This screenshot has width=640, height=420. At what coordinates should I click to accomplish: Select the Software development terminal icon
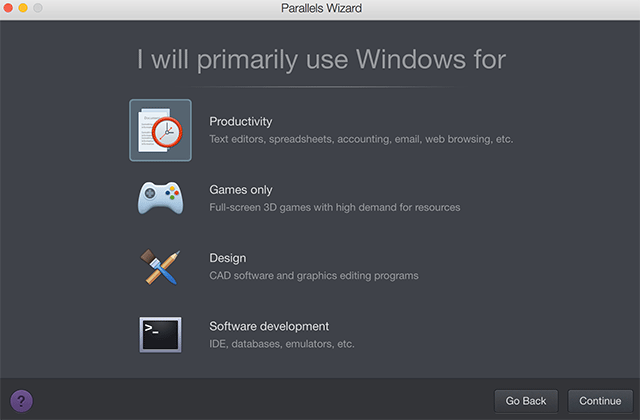(x=160, y=335)
